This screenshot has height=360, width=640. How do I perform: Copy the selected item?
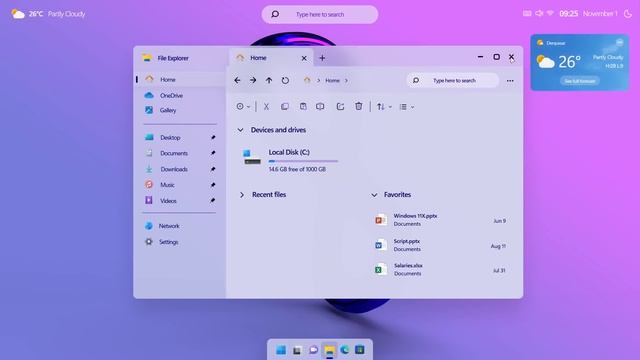tap(284, 107)
